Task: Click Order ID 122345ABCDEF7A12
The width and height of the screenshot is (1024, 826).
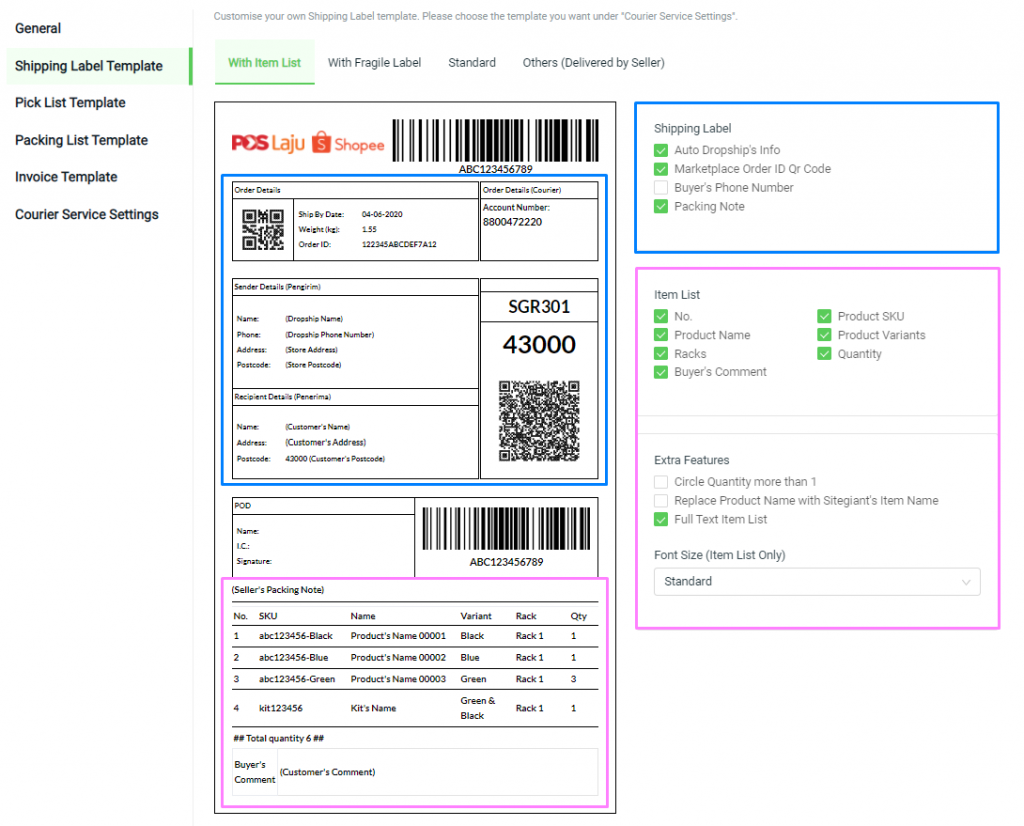Action: pos(399,245)
